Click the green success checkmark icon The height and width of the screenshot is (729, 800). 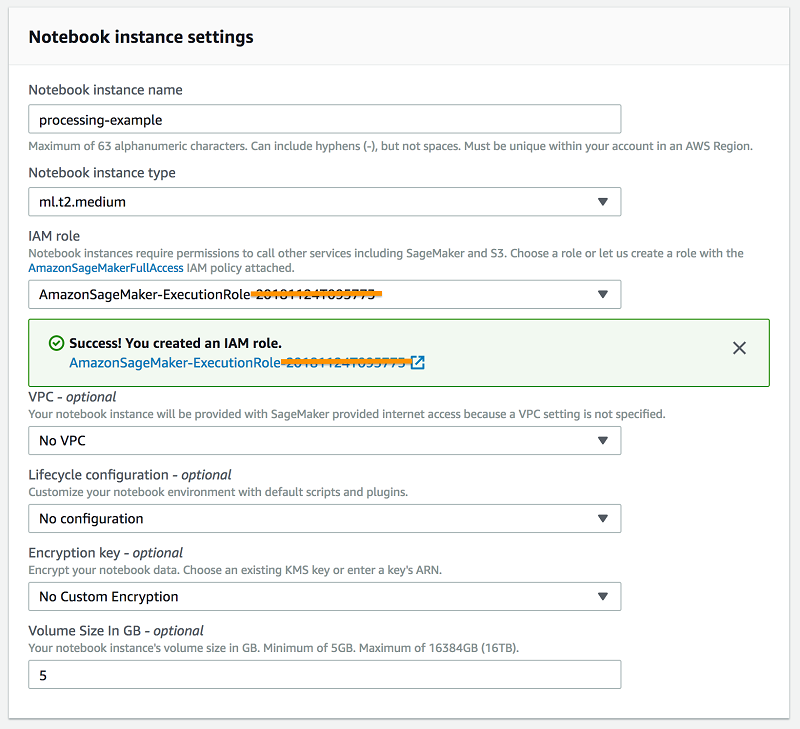(56, 343)
